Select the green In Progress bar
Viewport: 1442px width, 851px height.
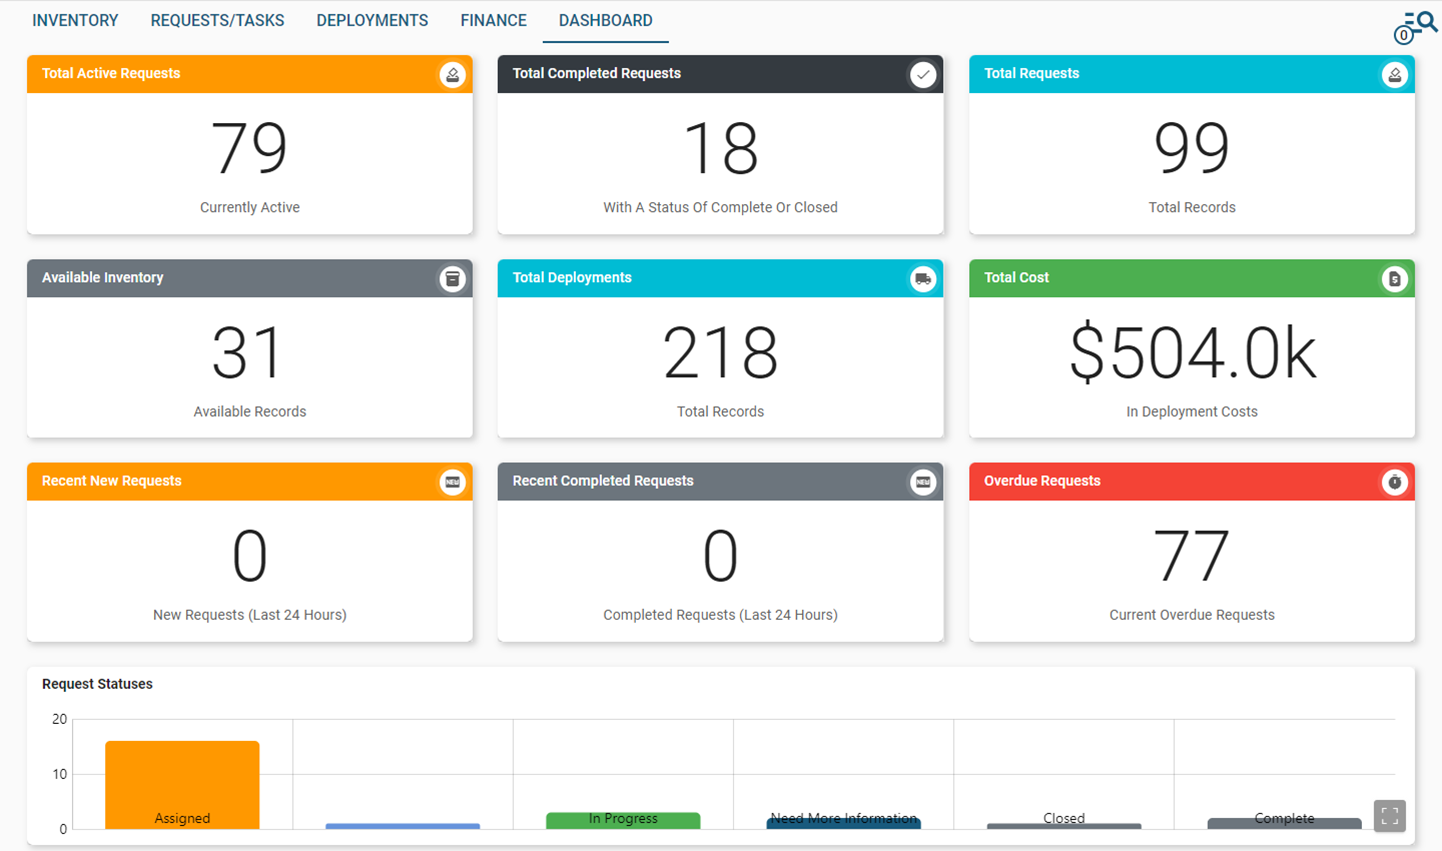(x=623, y=820)
